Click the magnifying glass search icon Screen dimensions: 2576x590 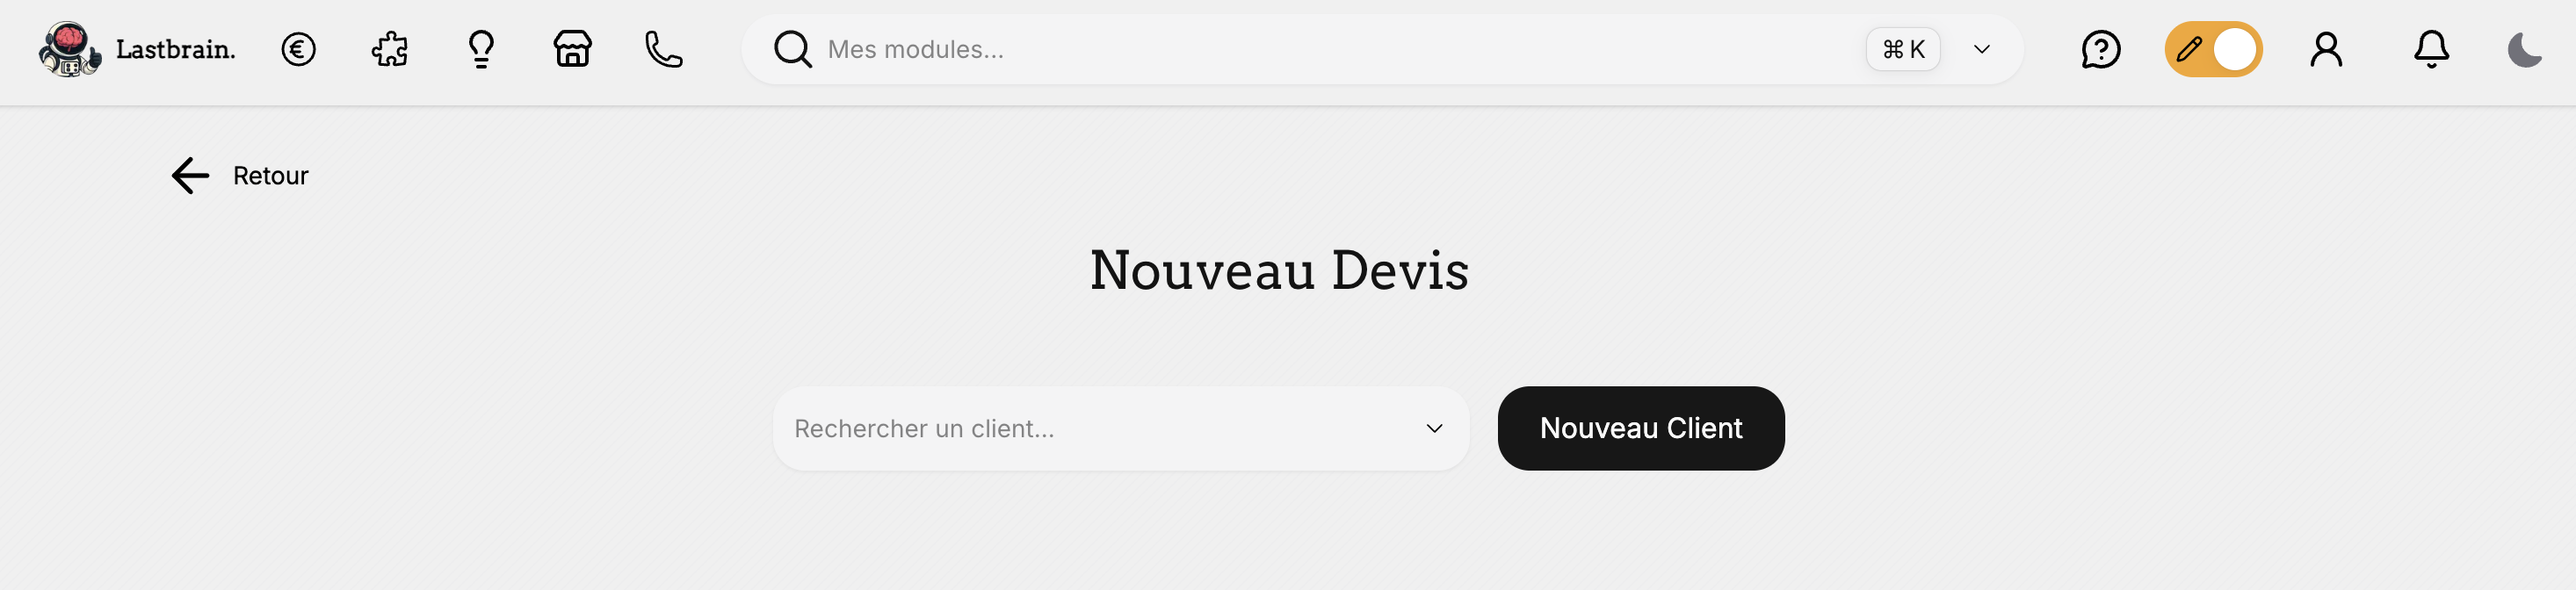tap(792, 49)
